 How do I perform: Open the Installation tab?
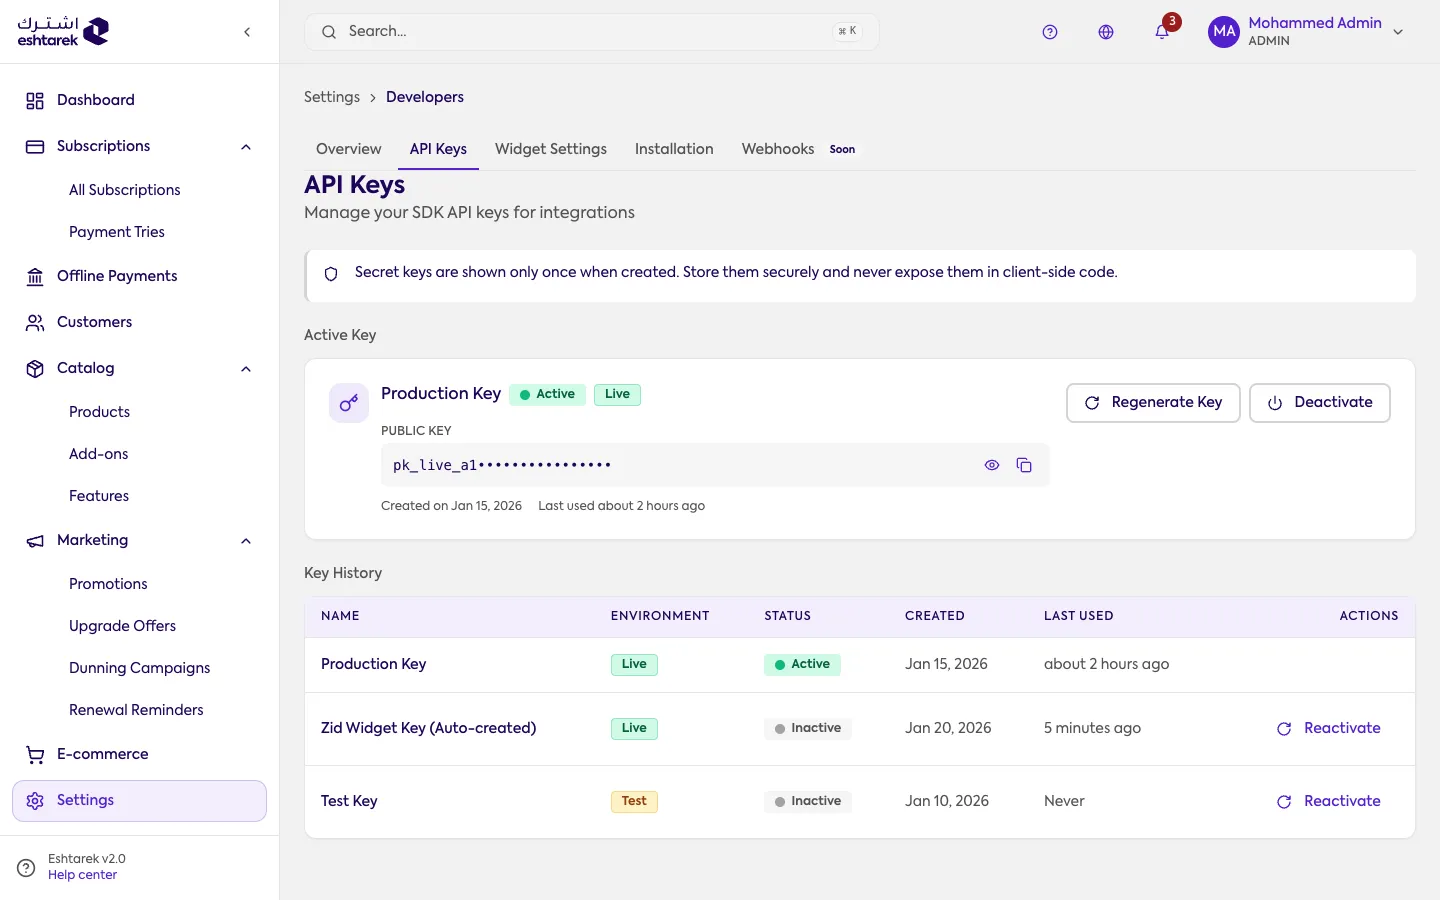click(x=674, y=149)
